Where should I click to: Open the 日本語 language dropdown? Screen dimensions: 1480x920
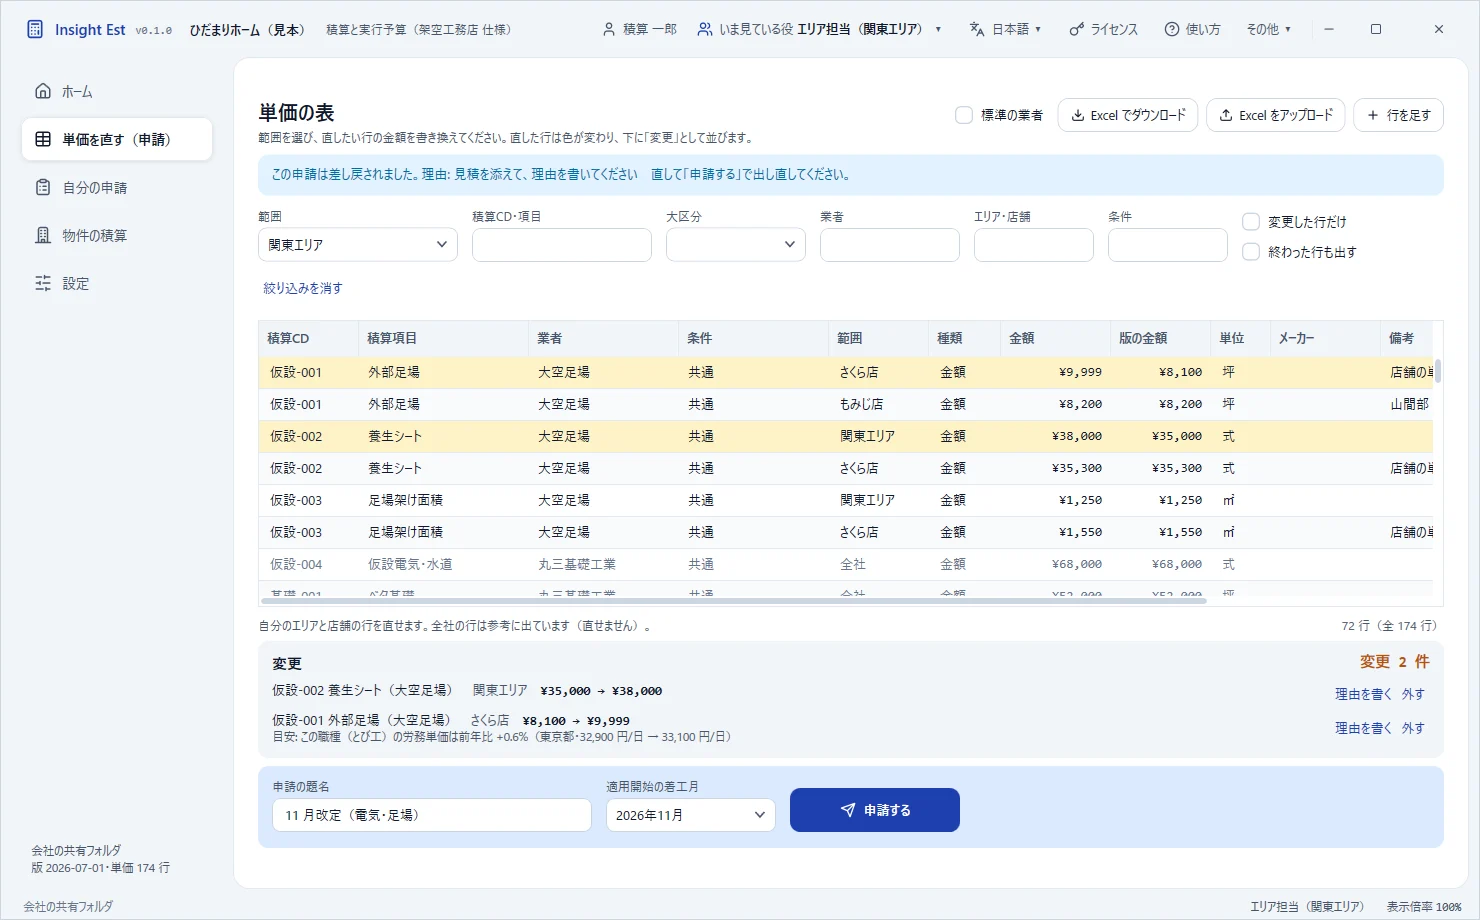click(x=1006, y=29)
